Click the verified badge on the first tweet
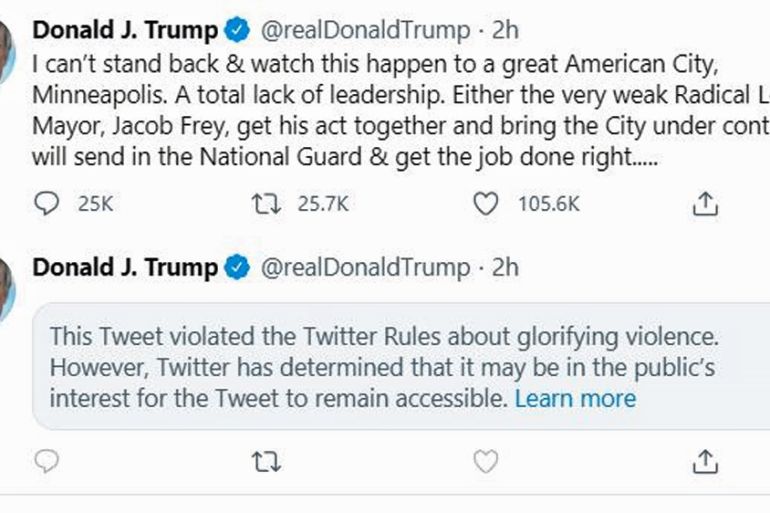 pyautogui.click(x=237, y=30)
